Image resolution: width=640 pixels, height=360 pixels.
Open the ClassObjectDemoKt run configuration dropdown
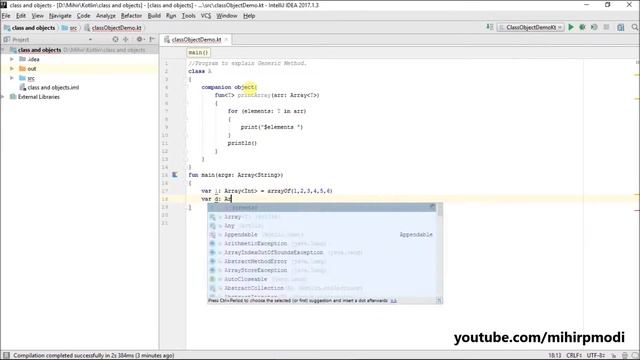[531, 27]
